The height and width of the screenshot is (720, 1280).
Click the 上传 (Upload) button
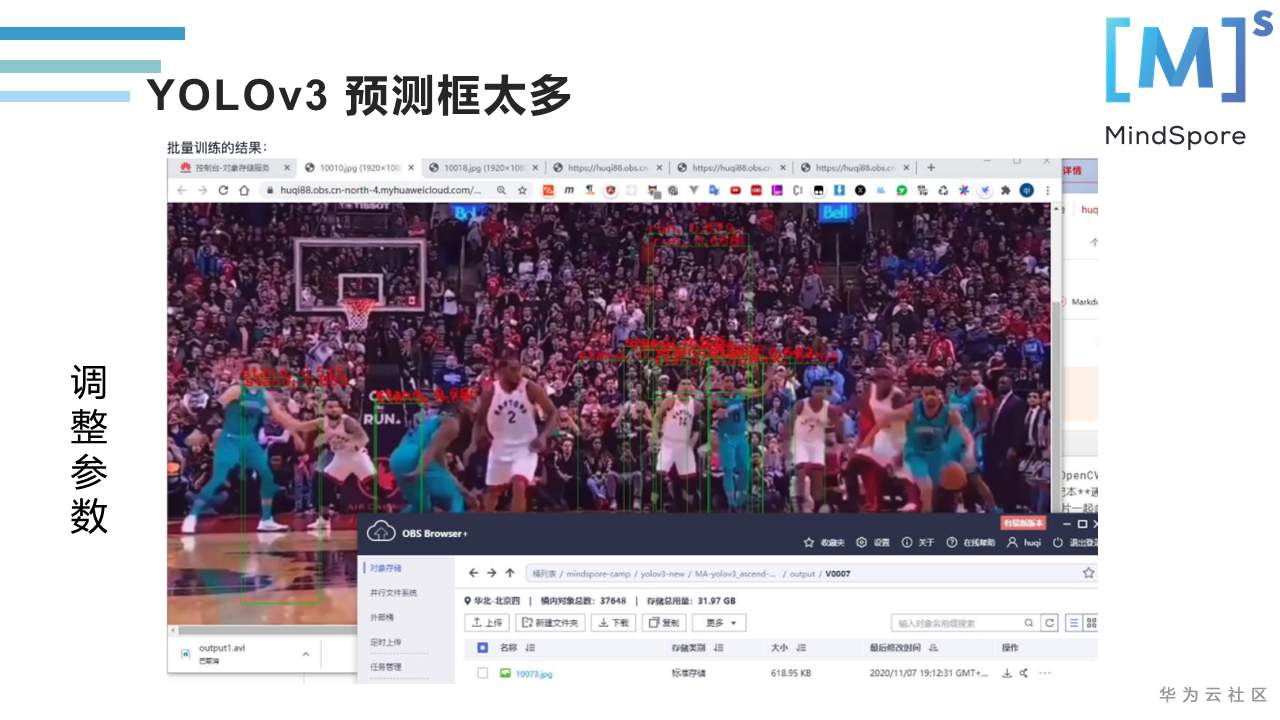489,622
